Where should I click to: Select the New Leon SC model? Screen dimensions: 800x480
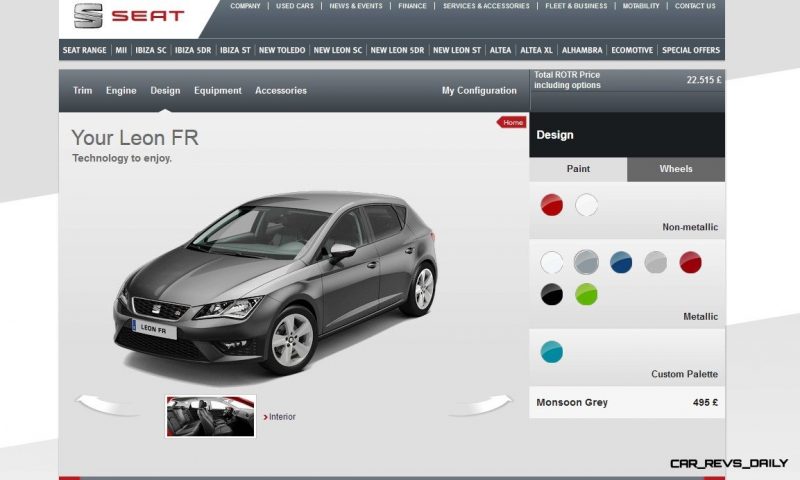pos(338,50)
